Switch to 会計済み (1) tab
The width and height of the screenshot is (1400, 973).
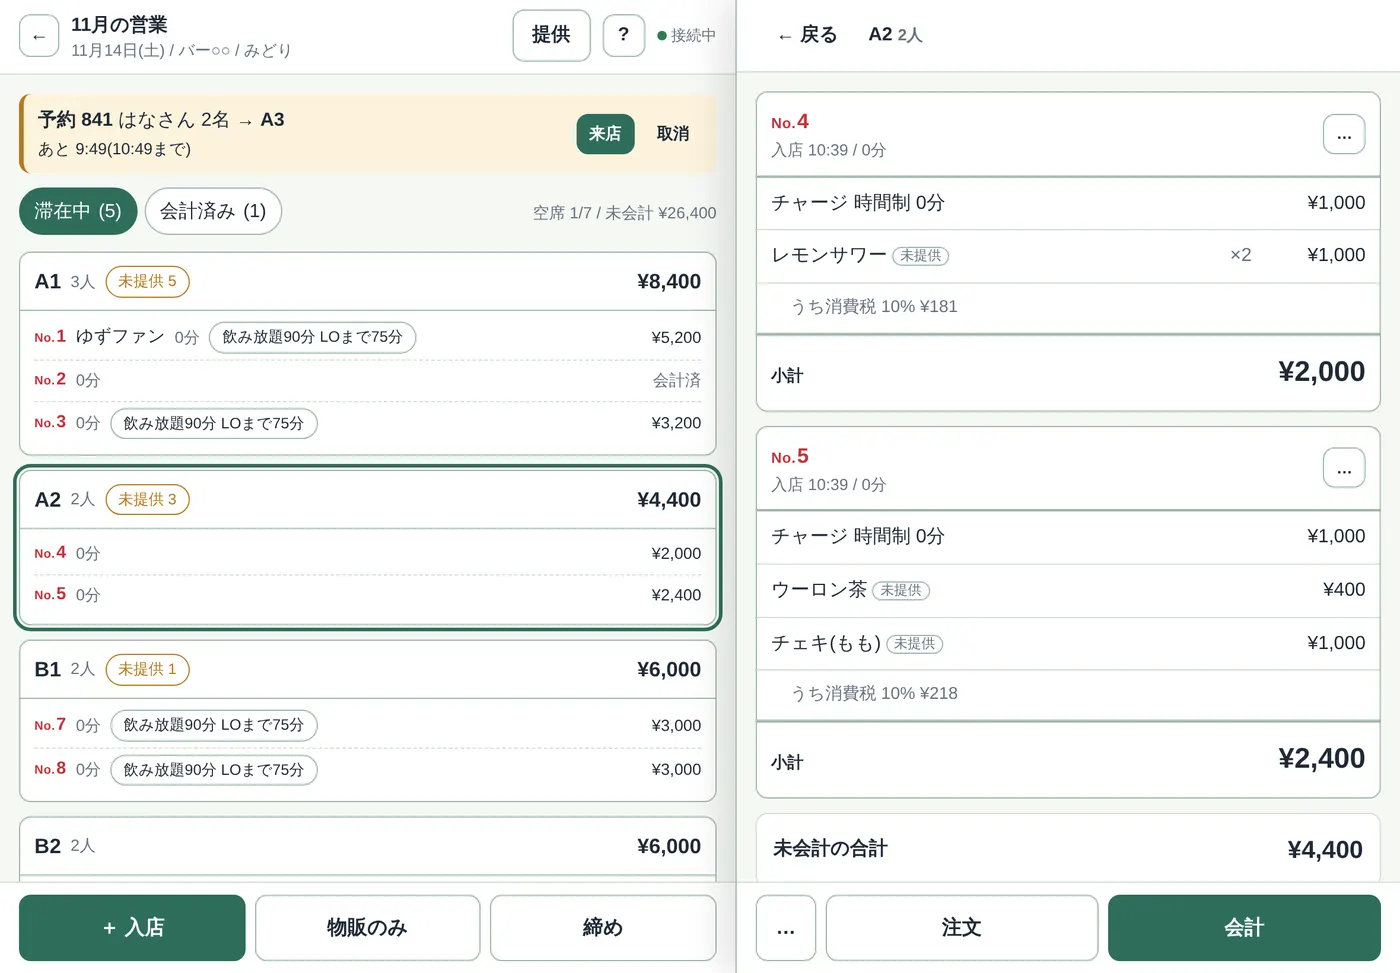[213, 211]
